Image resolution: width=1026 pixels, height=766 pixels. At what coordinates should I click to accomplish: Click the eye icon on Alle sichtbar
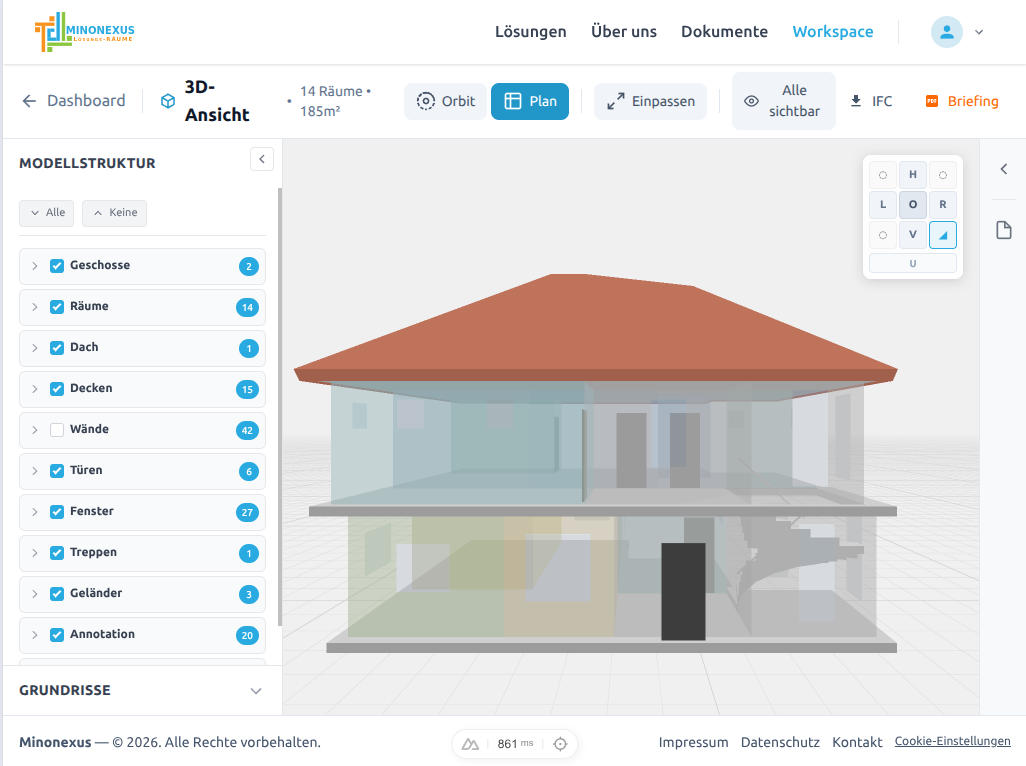pyautogui.click(x=750, y=101)
